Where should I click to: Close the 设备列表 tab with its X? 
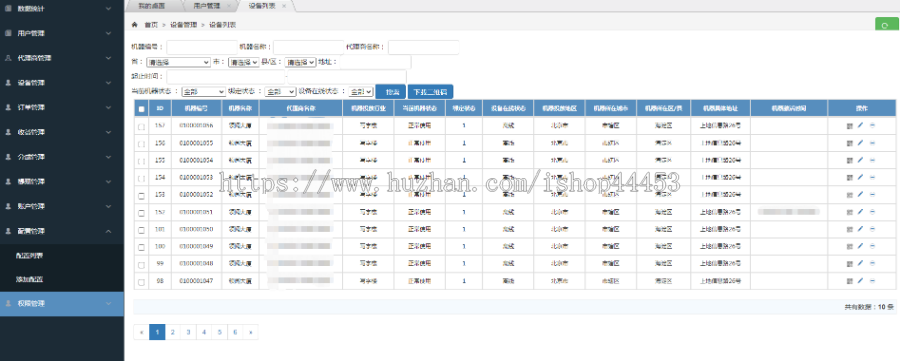pyautogui.click(x=284, y=6)
